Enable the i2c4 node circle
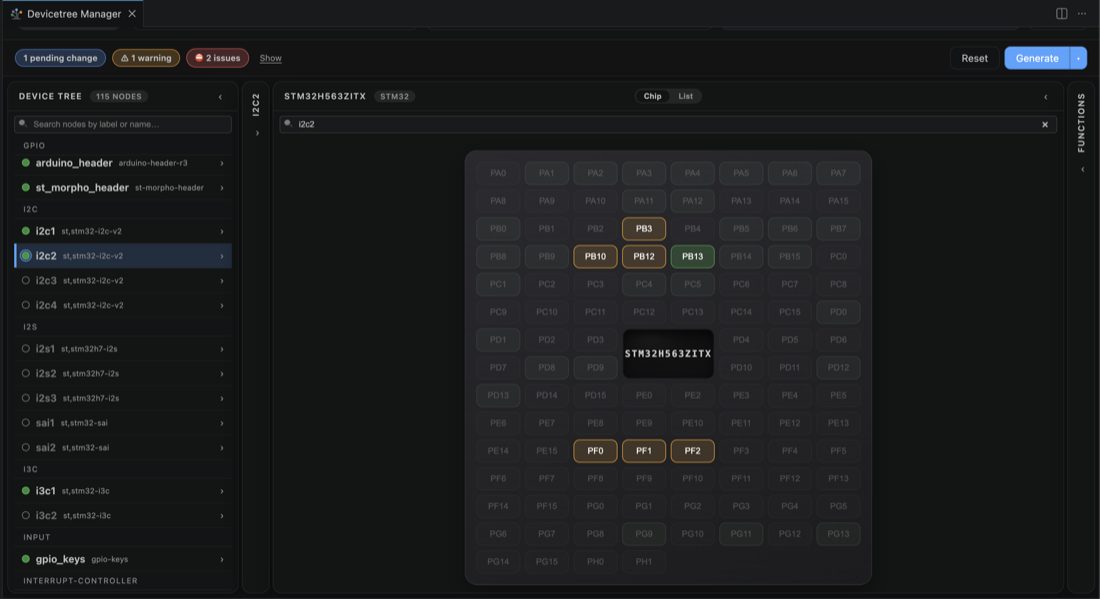This screenshot has height=599, width=1100. point(26,305)
